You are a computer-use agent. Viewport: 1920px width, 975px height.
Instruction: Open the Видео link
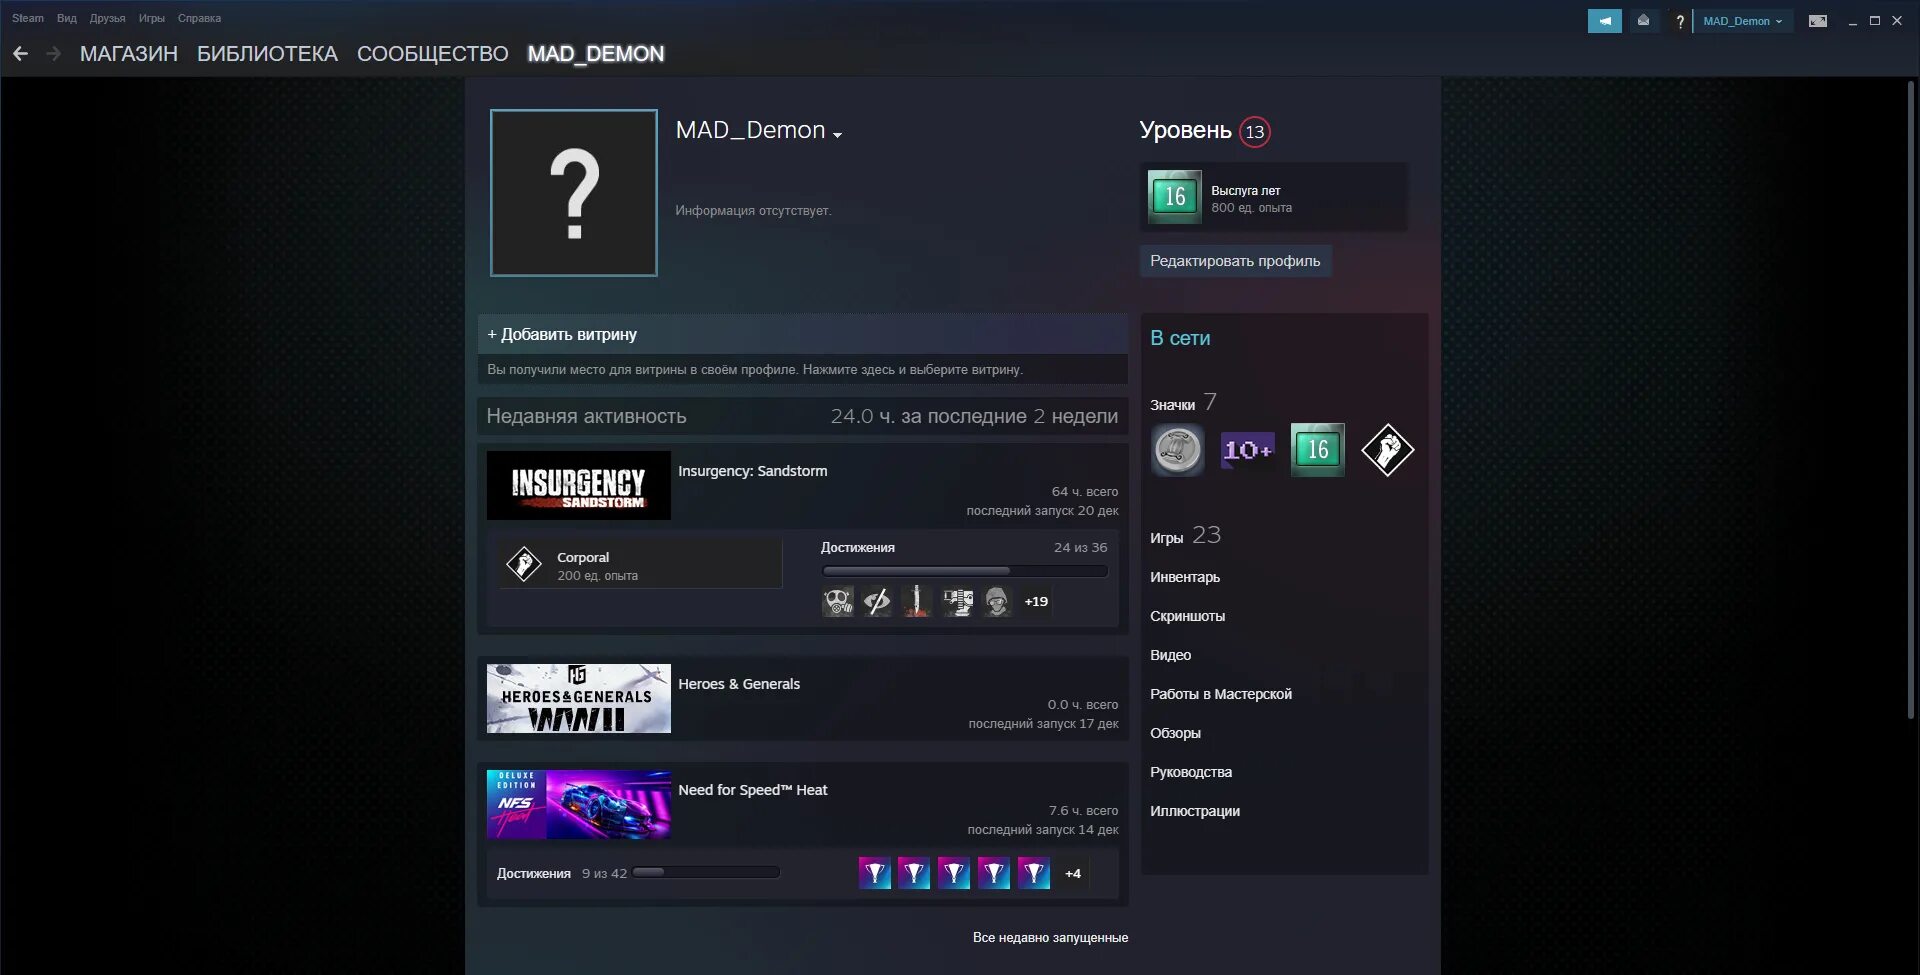[x=1170, y=655]
